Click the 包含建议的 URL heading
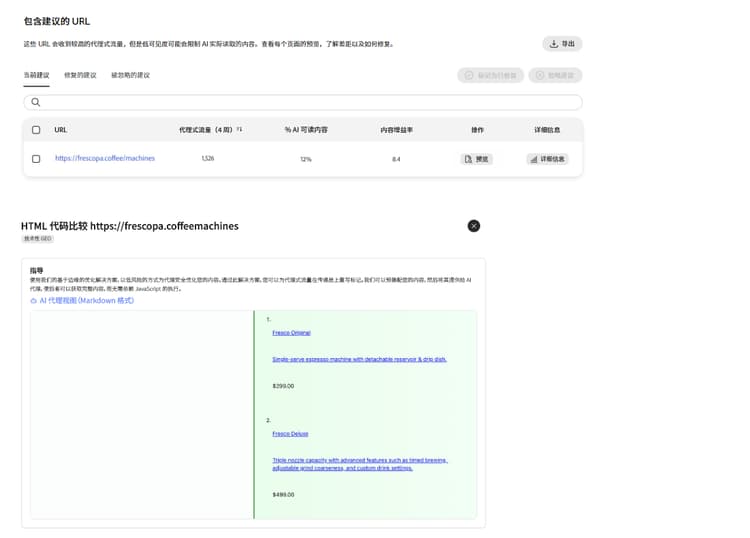 56,21
